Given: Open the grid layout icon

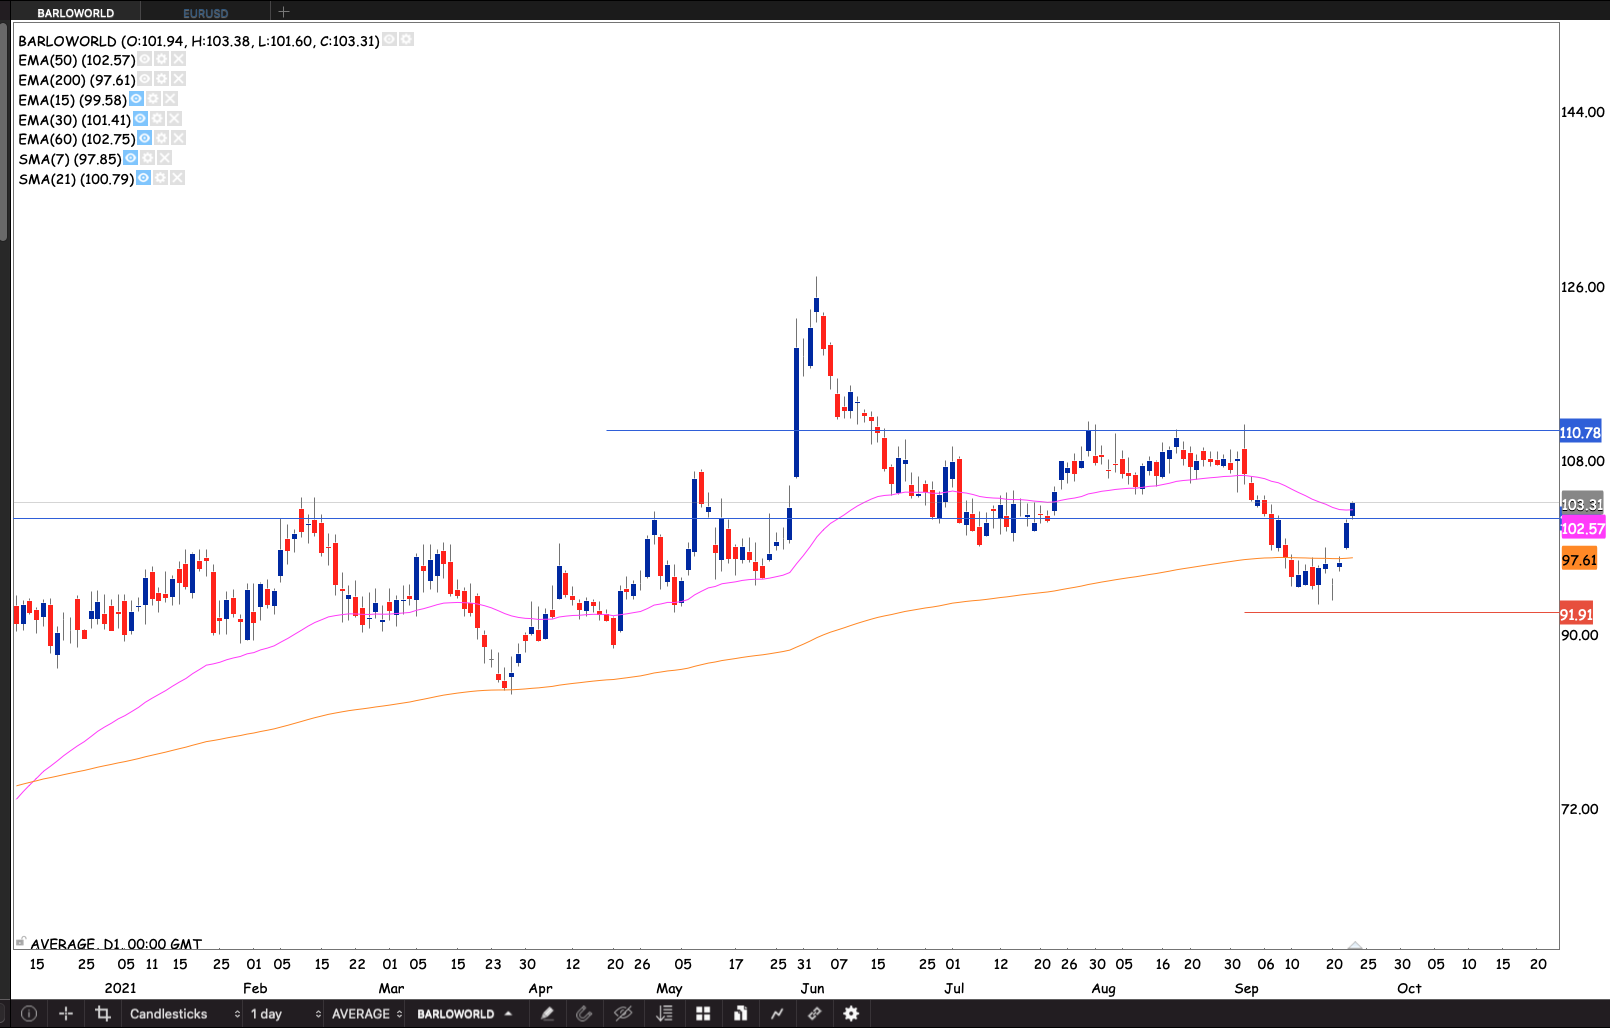Looking at the screenshot, I should [x=703, y=1014].
